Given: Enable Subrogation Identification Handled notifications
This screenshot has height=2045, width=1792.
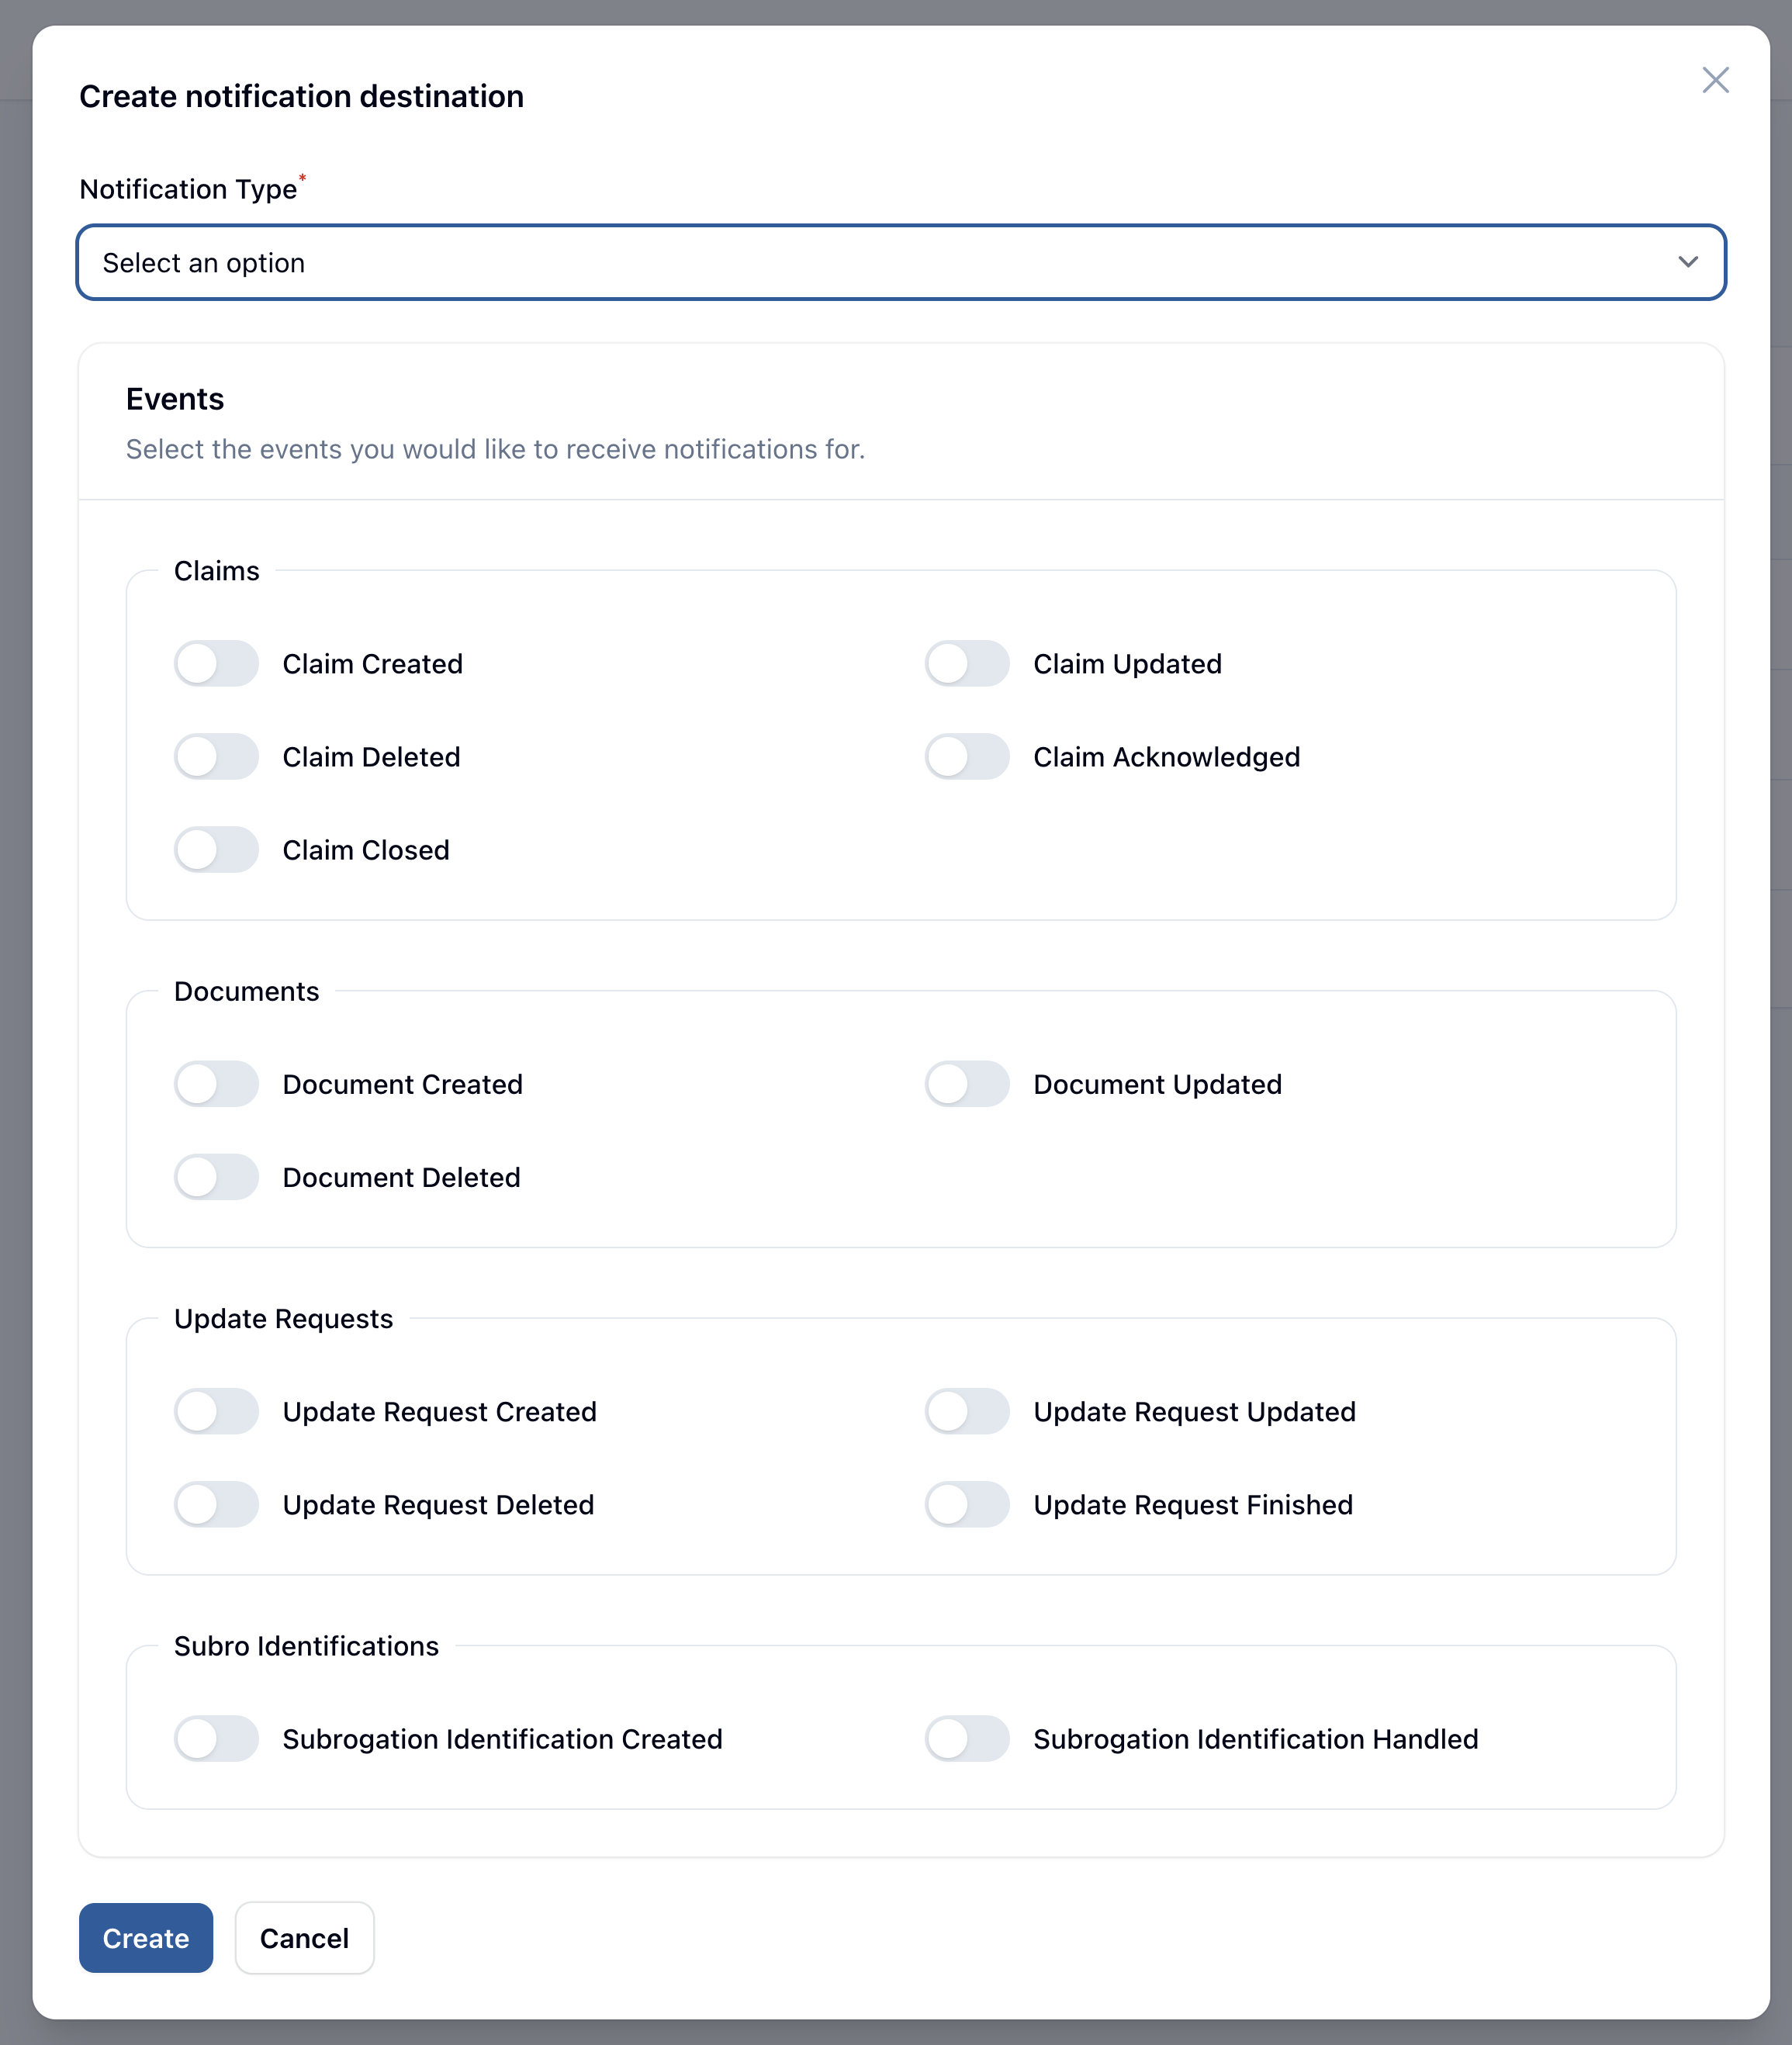Looking at the screenshot, I should 966,1739.
